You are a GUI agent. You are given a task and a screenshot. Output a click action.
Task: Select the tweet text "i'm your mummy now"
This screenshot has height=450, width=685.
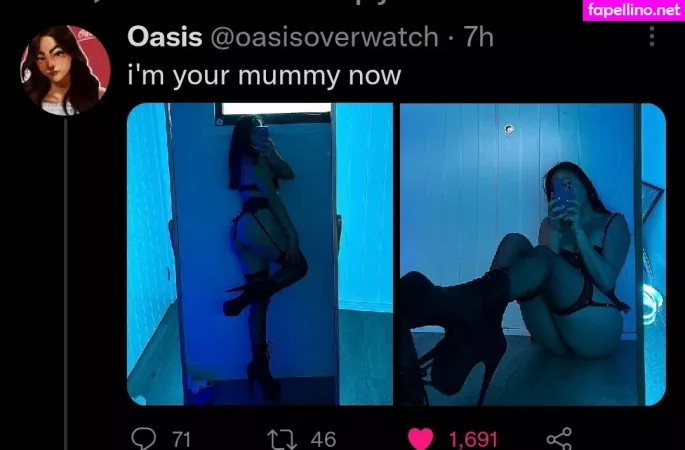tap(264, 76)
